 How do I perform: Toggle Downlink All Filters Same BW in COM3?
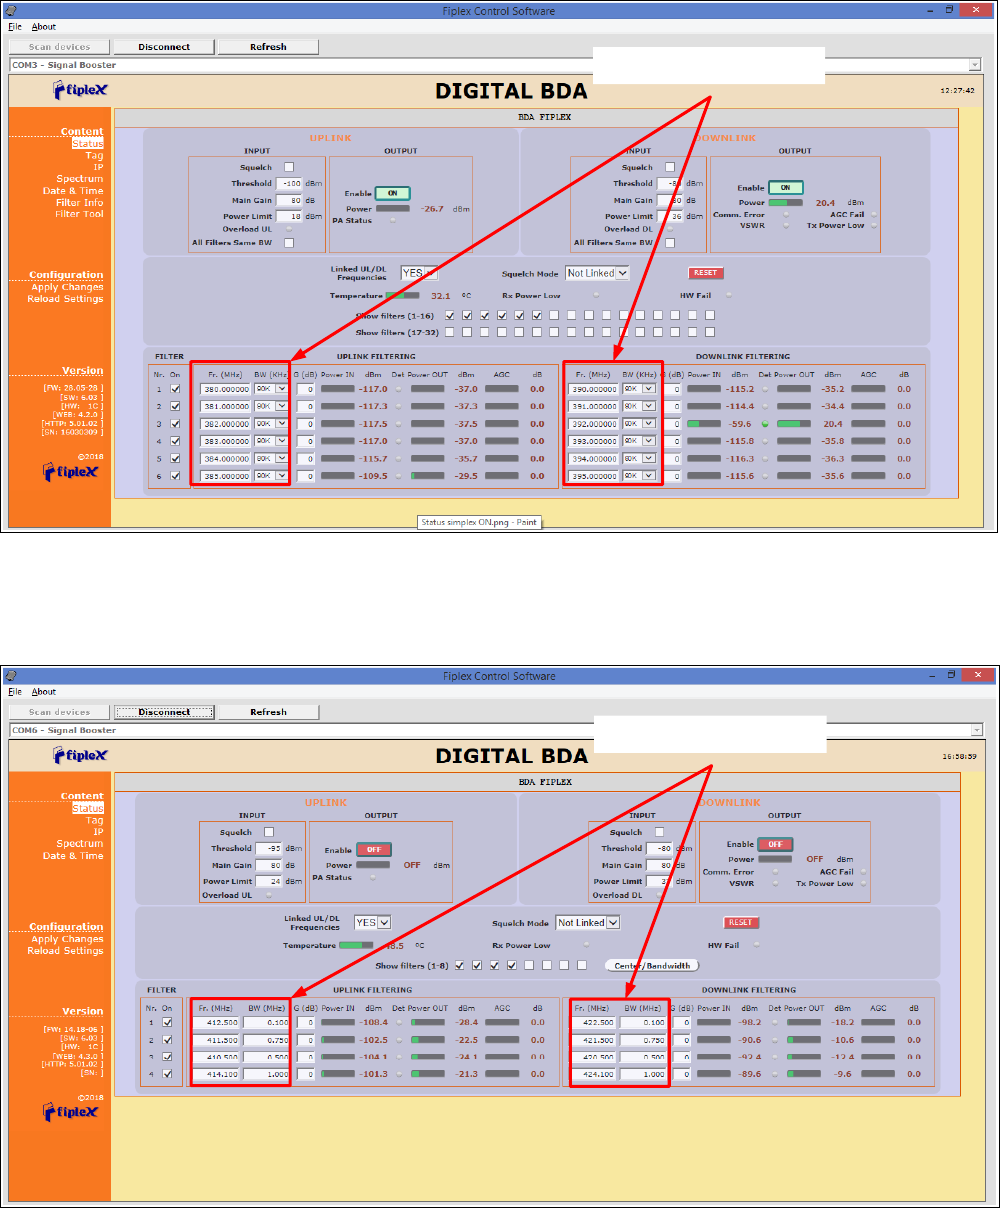[670, 242]
